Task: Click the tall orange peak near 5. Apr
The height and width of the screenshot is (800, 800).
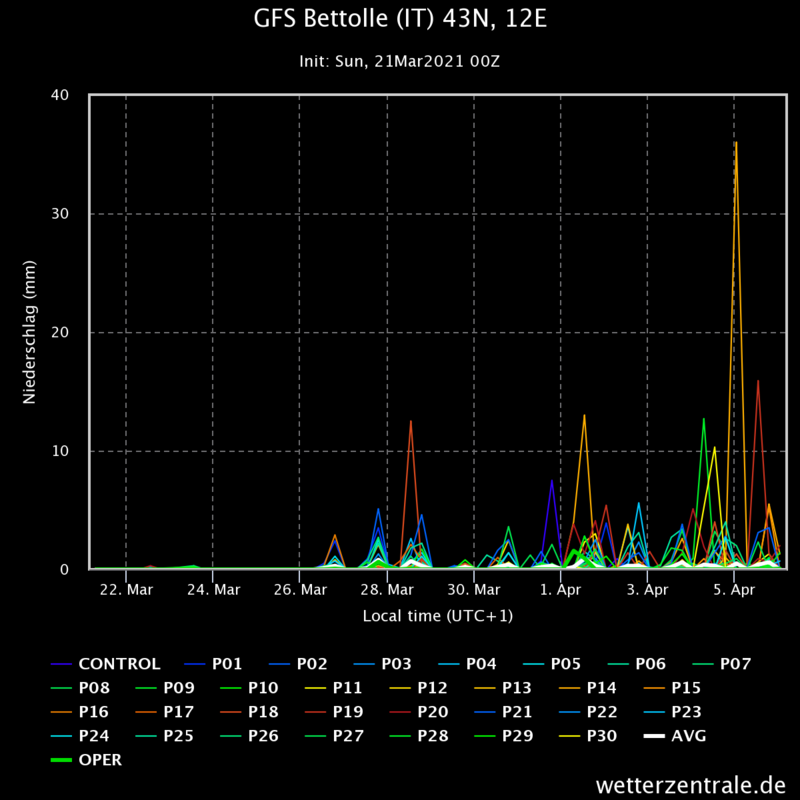Action: (x=736, y=143)
